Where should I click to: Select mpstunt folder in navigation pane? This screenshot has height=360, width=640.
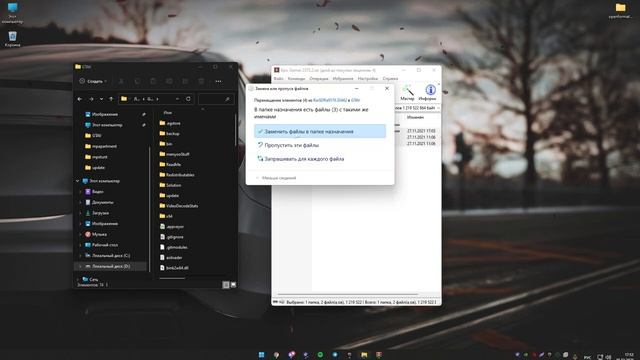pyautogui.click(x=100, y=157)
